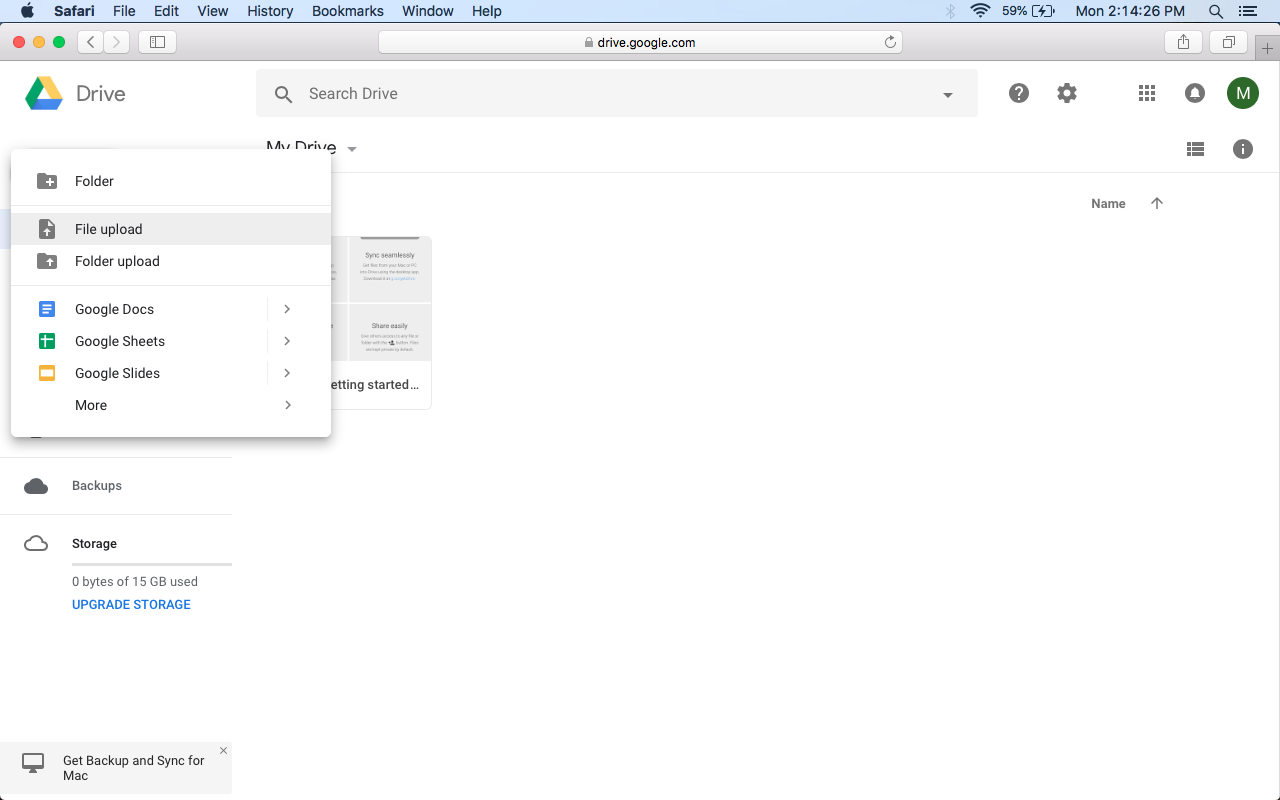Click the Storage cloud outline icon
This screenshot has height=800, width=1280.
pos(36,544)
